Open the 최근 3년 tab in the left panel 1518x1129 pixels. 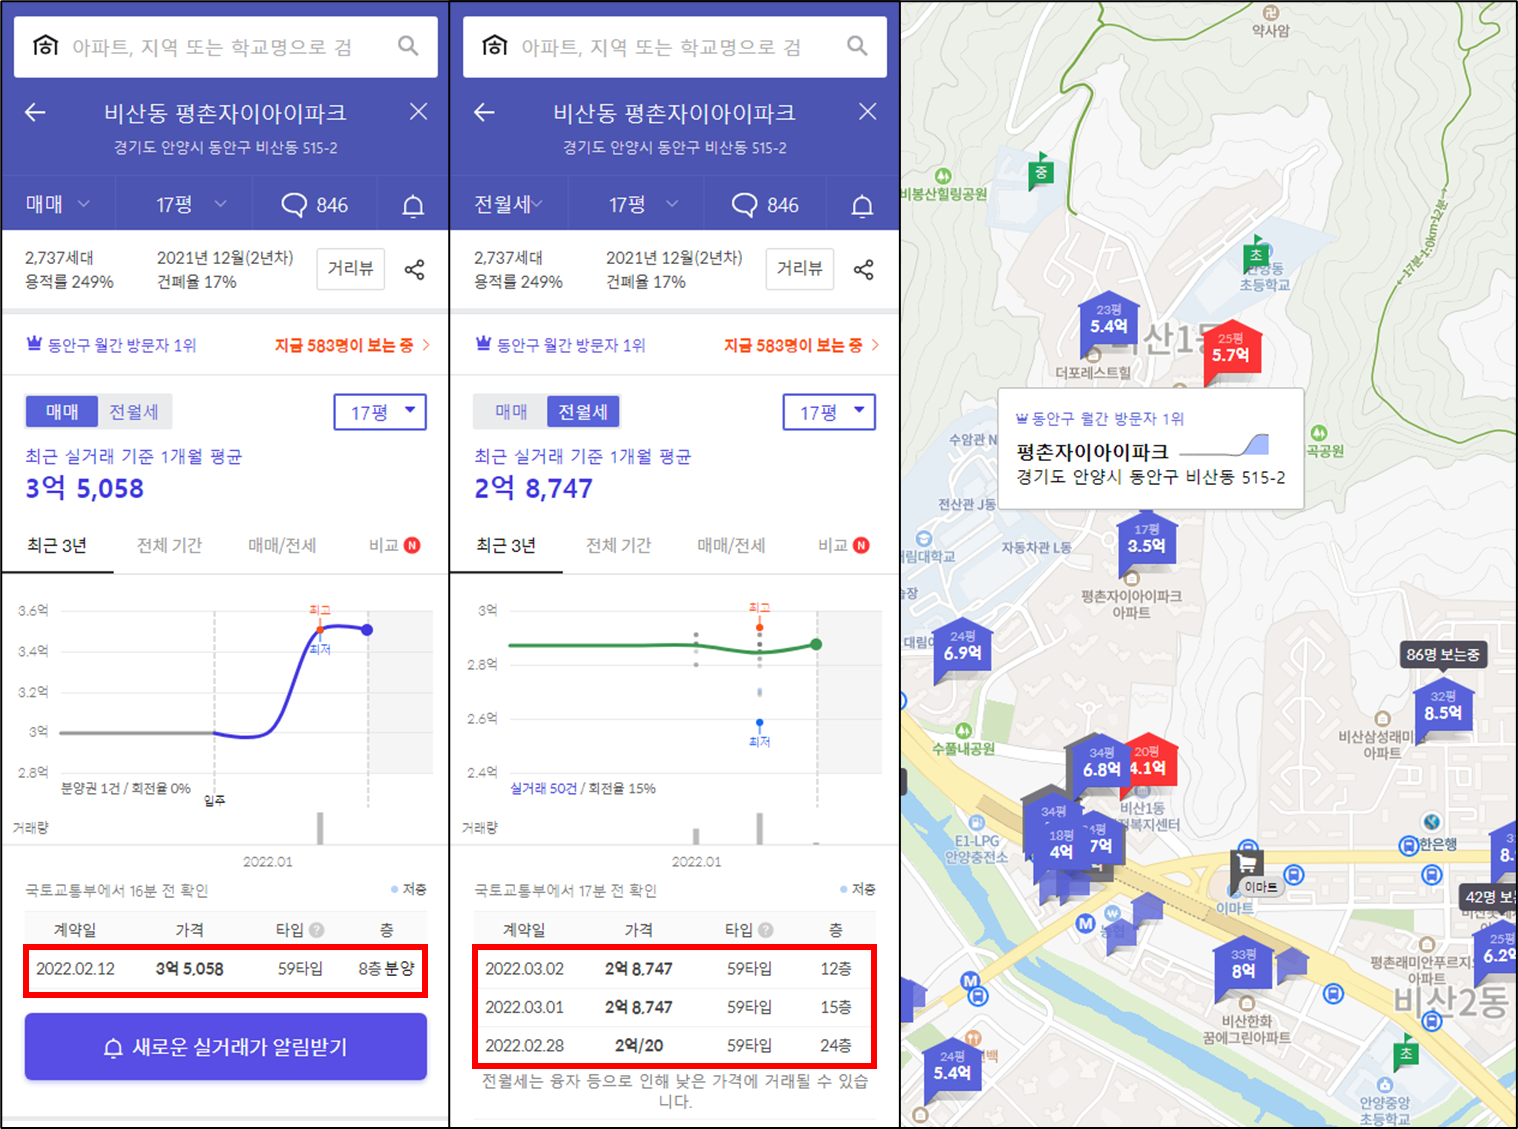click(x=57, y=546)
